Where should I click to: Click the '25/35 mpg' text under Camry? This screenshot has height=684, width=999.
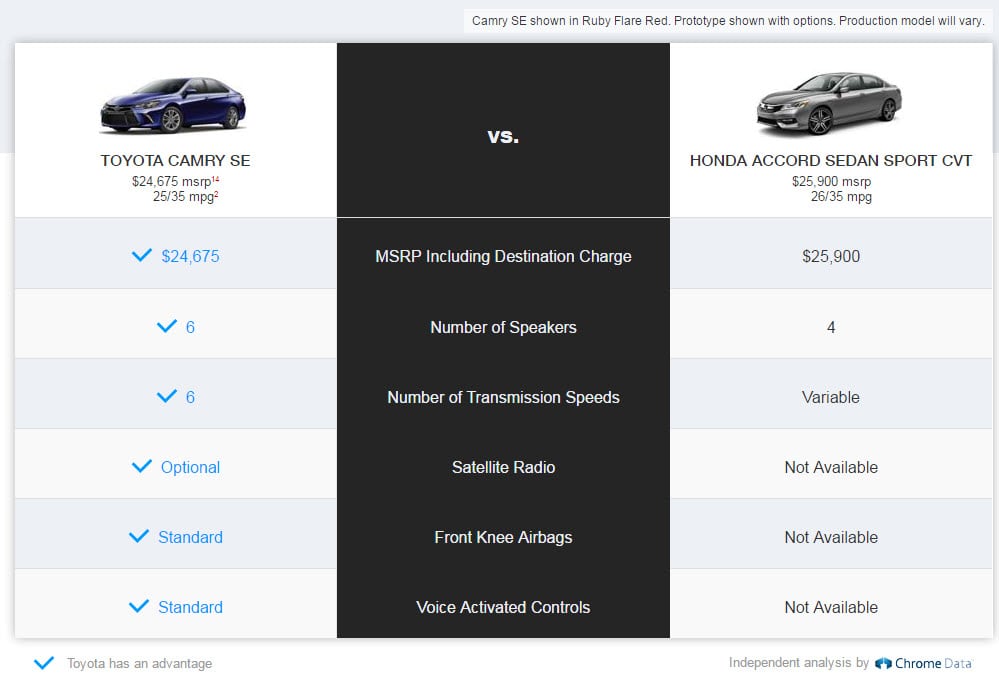tap(183, 197)
